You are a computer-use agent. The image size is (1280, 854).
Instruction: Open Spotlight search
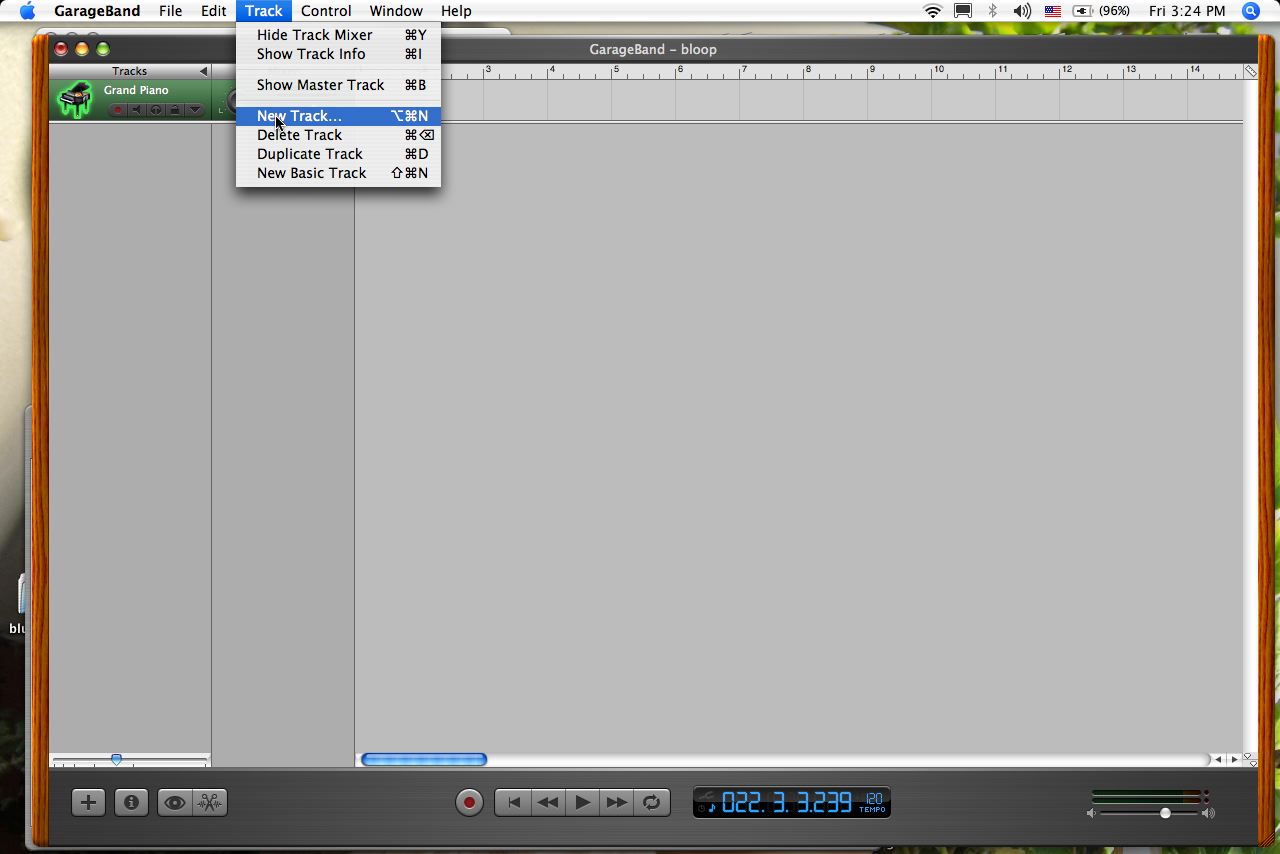click(x=1251, y=11)
